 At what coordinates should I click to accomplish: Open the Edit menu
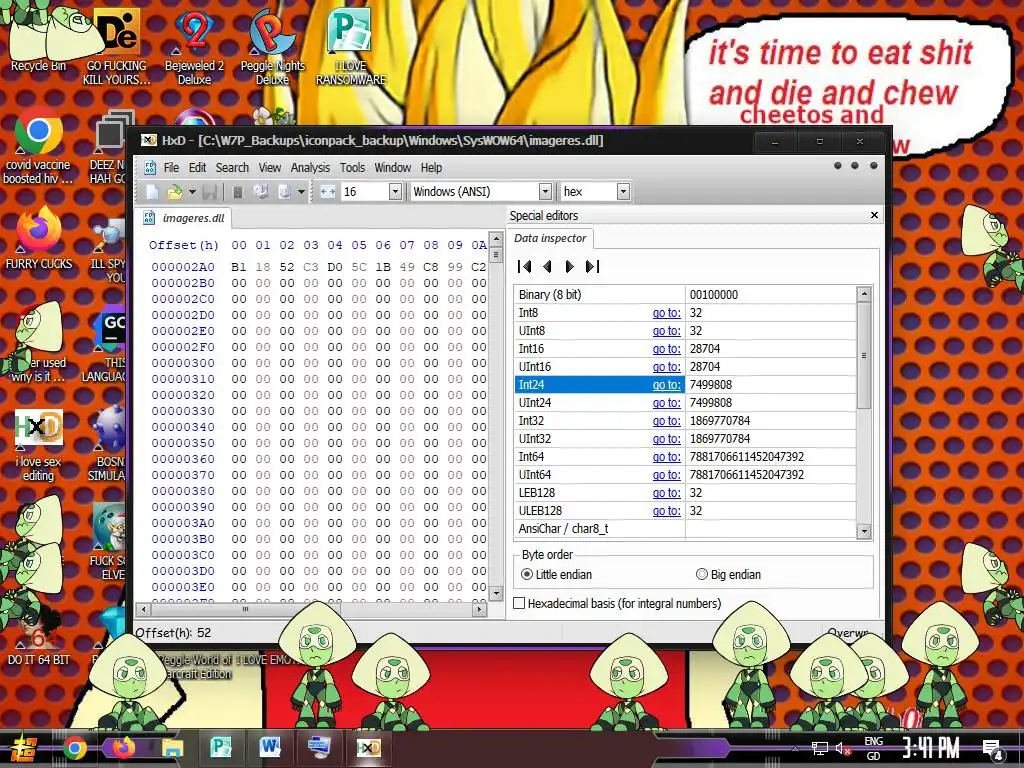coord(197,168)
